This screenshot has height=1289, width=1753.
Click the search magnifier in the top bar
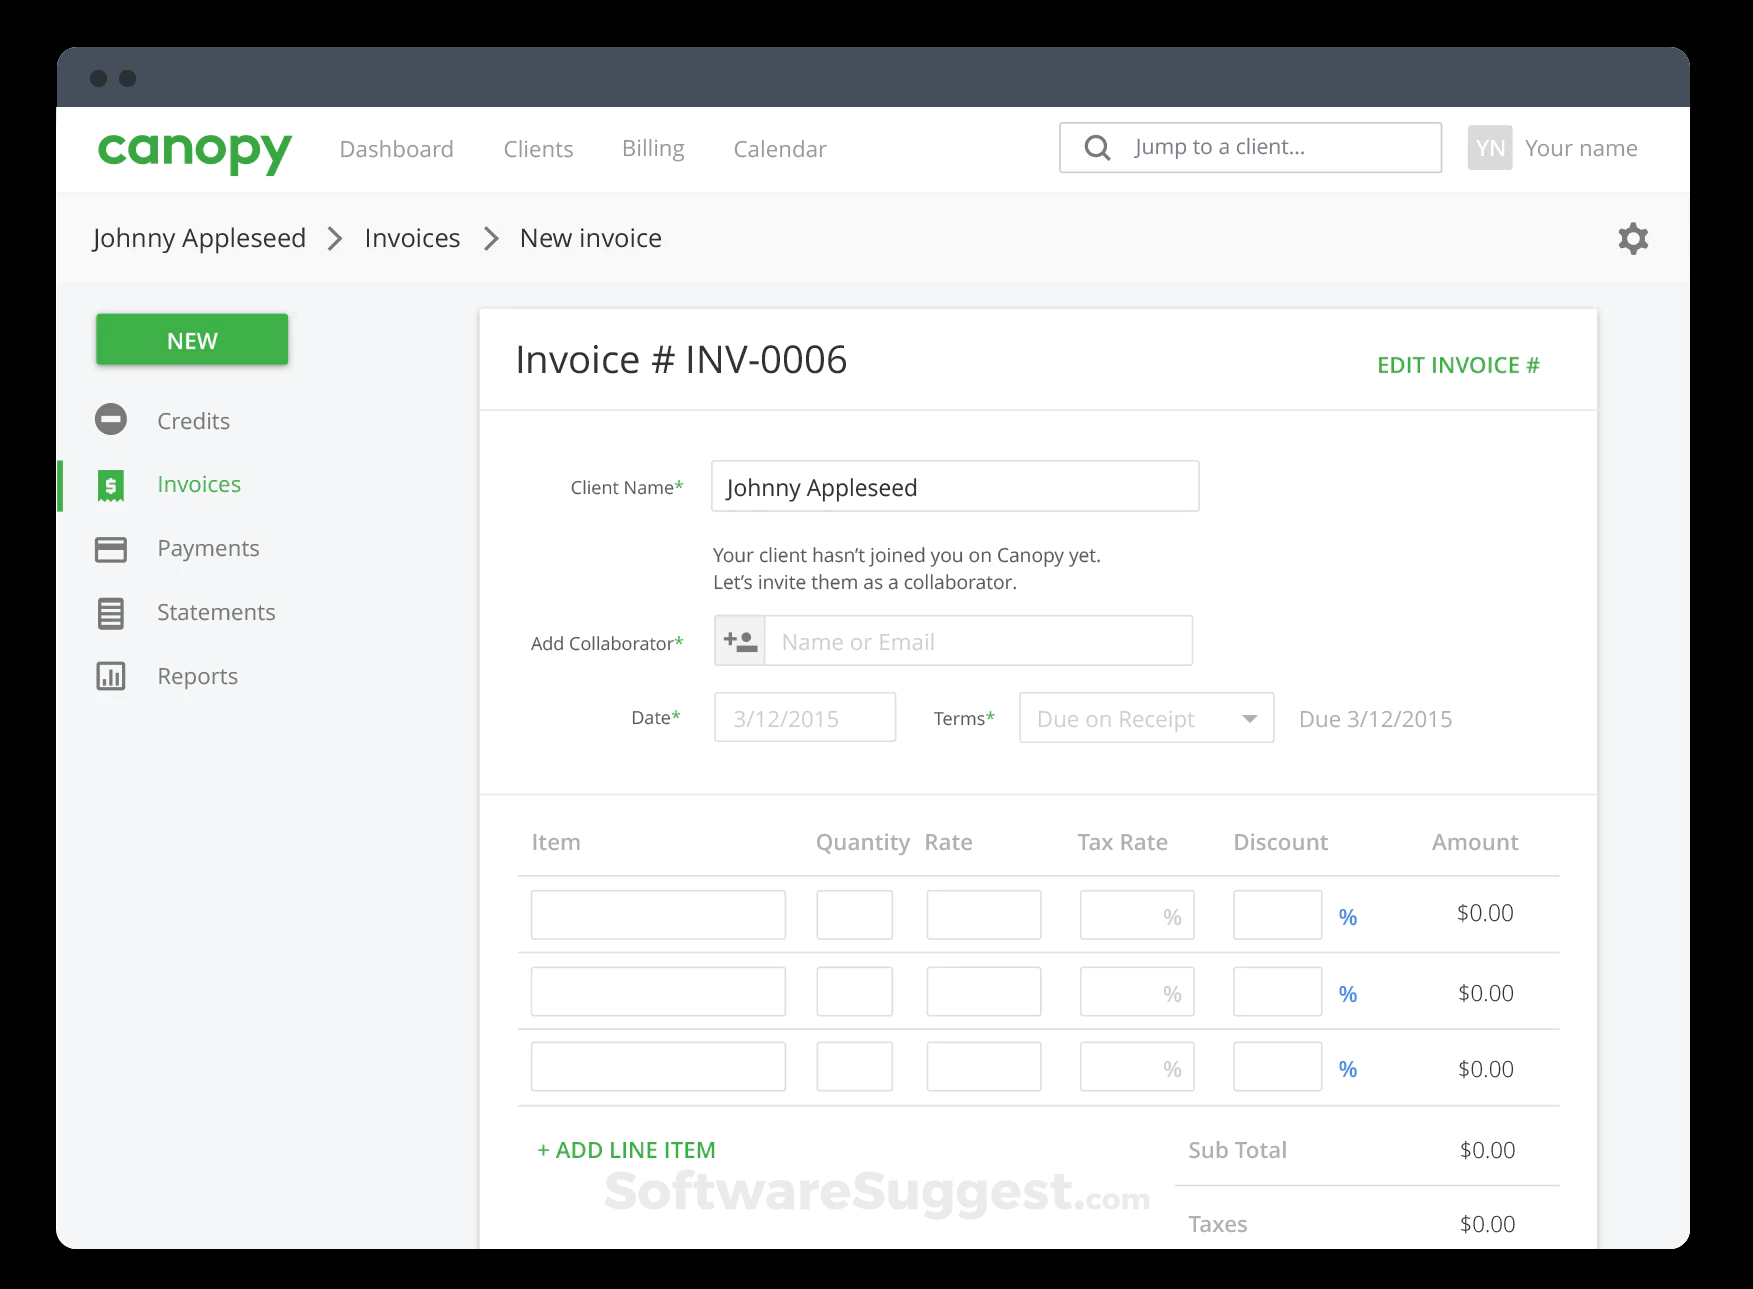tap(1096, 147)
